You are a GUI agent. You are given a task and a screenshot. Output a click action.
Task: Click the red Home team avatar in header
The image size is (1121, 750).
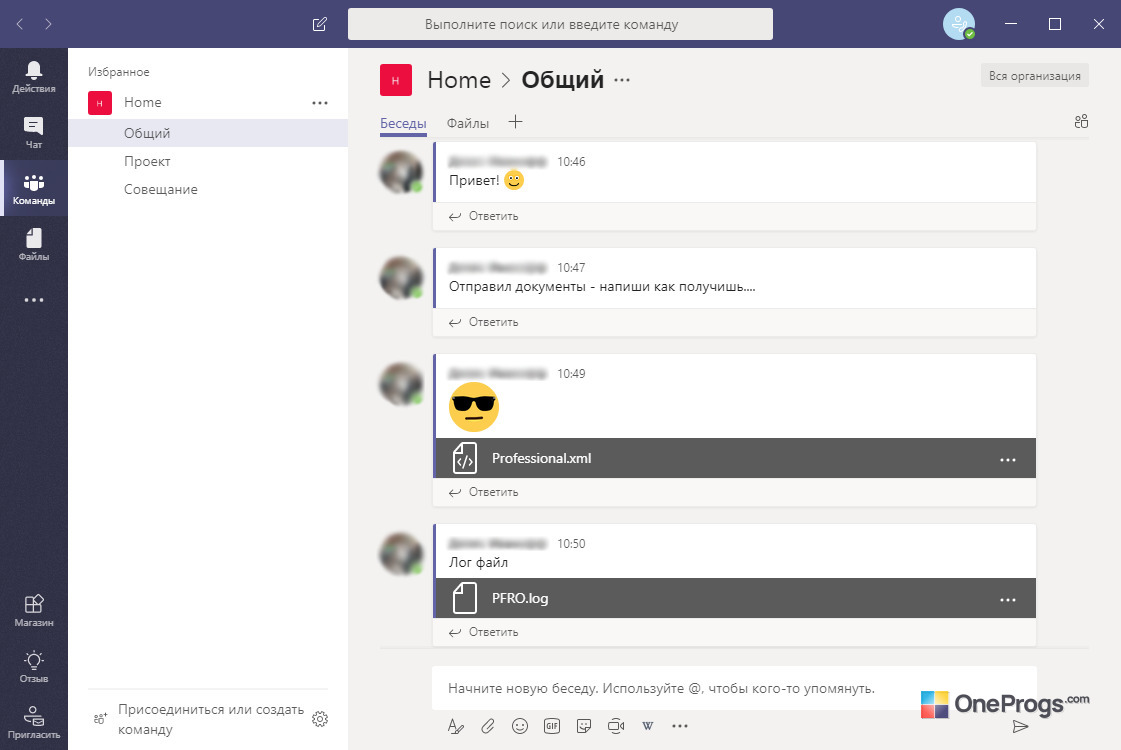point(395,80)
